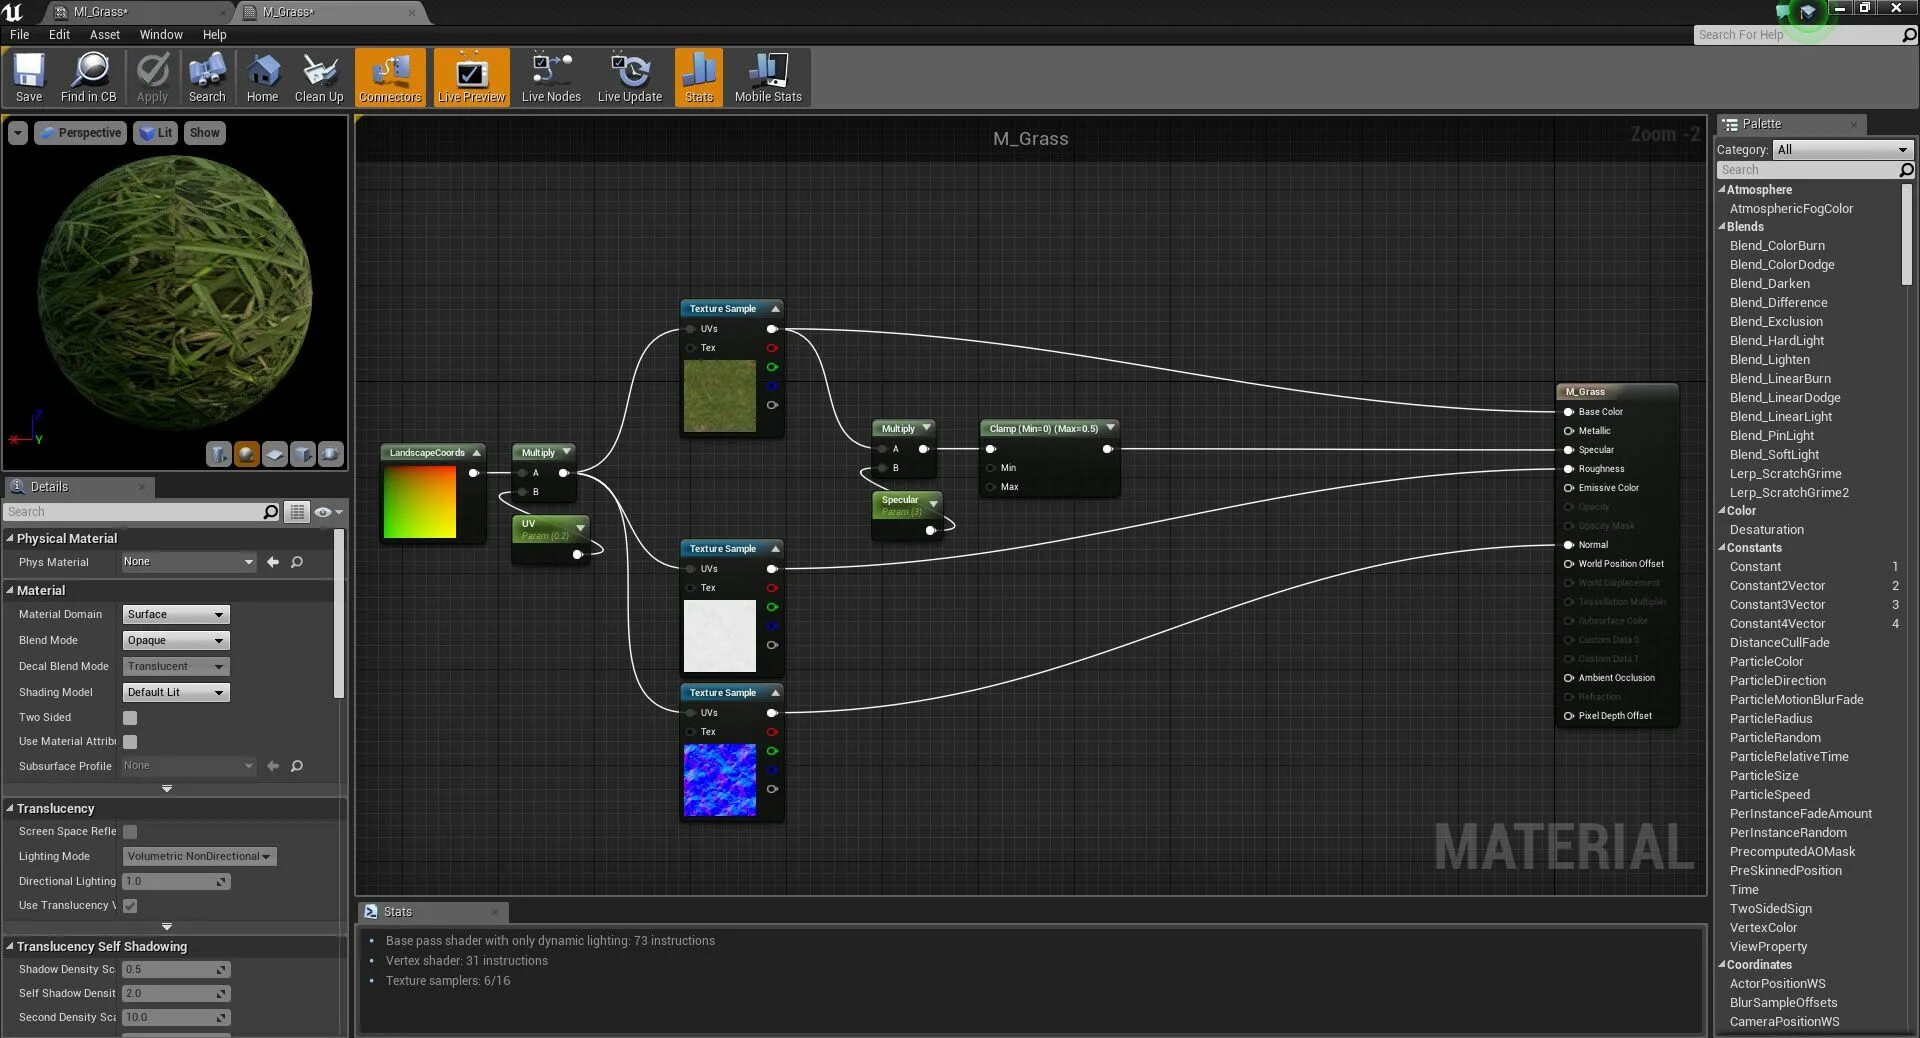Collapse the Atmosphere palette category
Image resolution: width=1920 pixels, height=1038 pixels.
[1722, 190]
